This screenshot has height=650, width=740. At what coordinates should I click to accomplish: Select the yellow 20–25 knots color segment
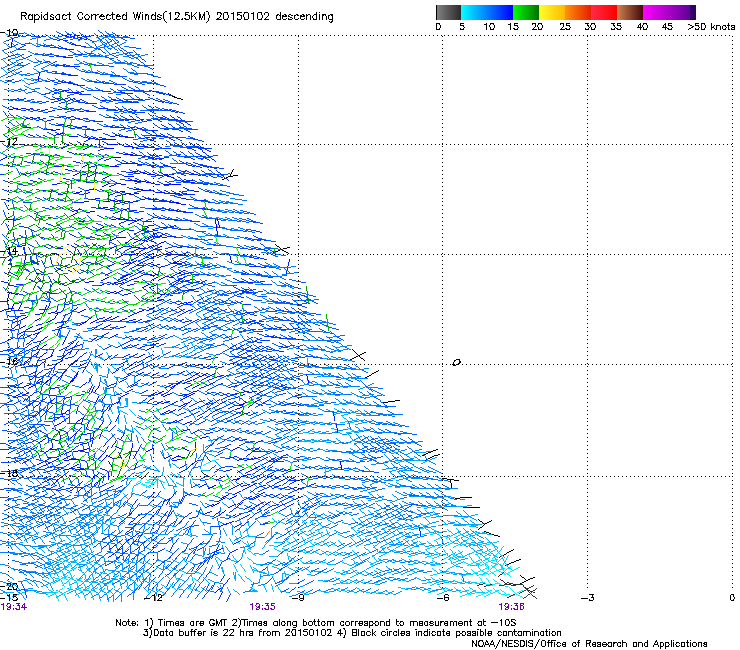[x=551, y=12]
